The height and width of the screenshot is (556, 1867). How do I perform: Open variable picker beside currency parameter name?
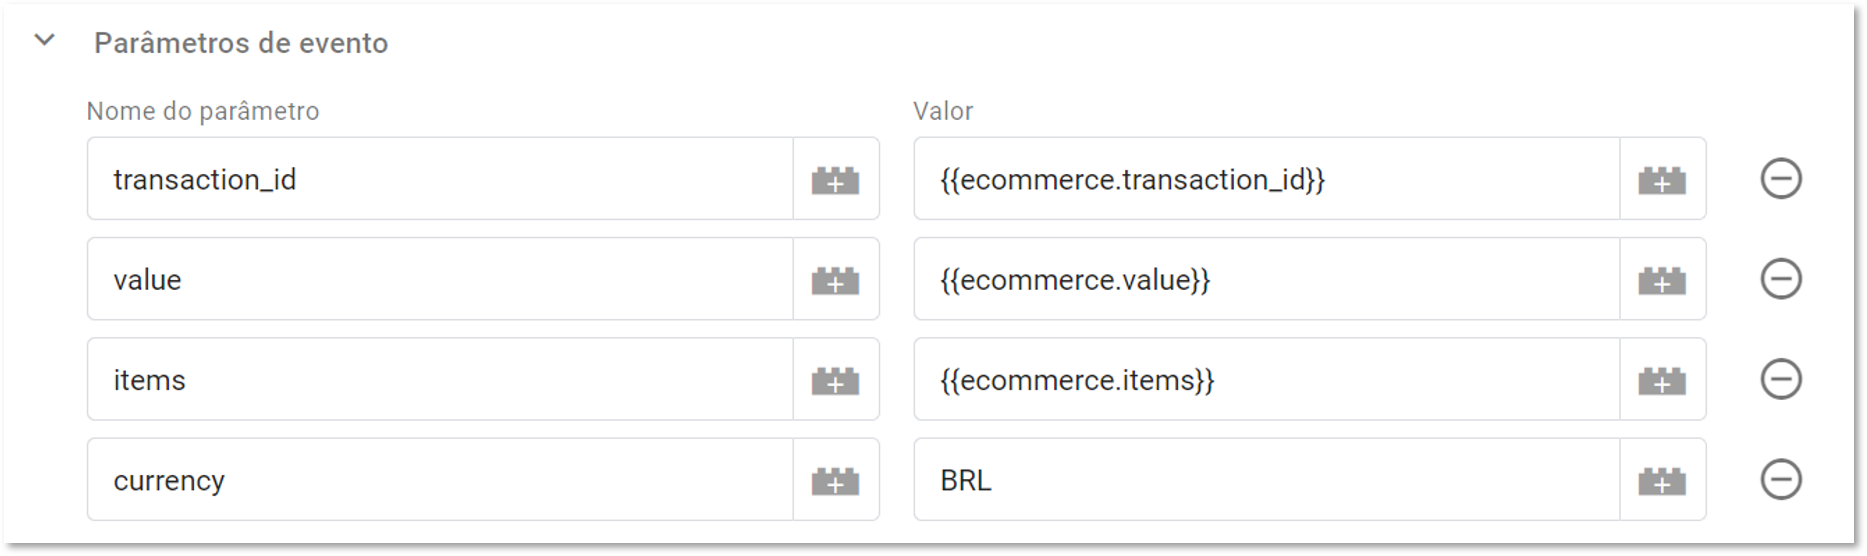point(836,480)
